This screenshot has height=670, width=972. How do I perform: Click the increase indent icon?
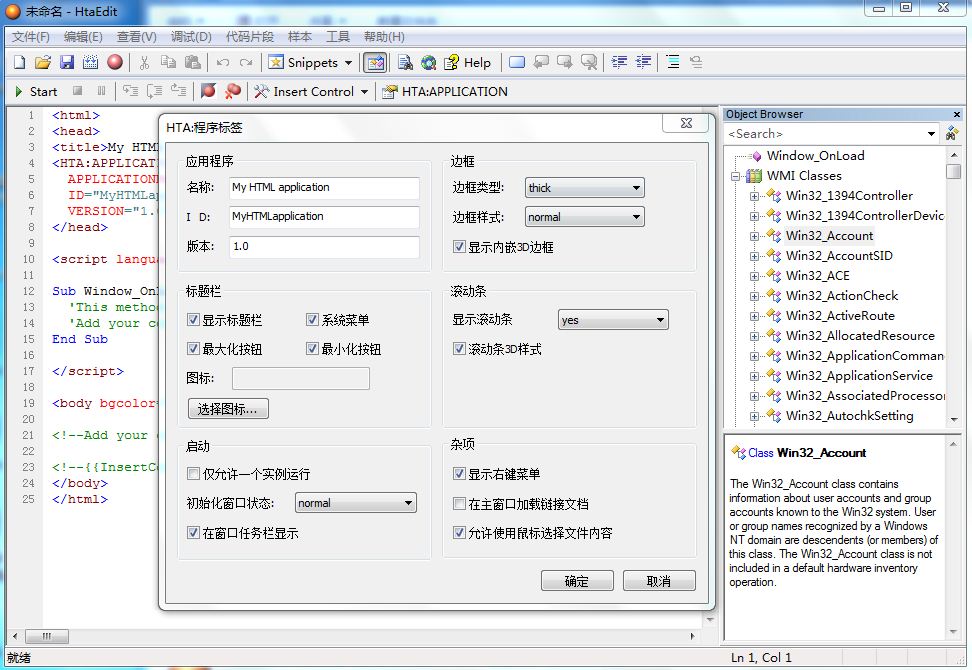[619, 62]
